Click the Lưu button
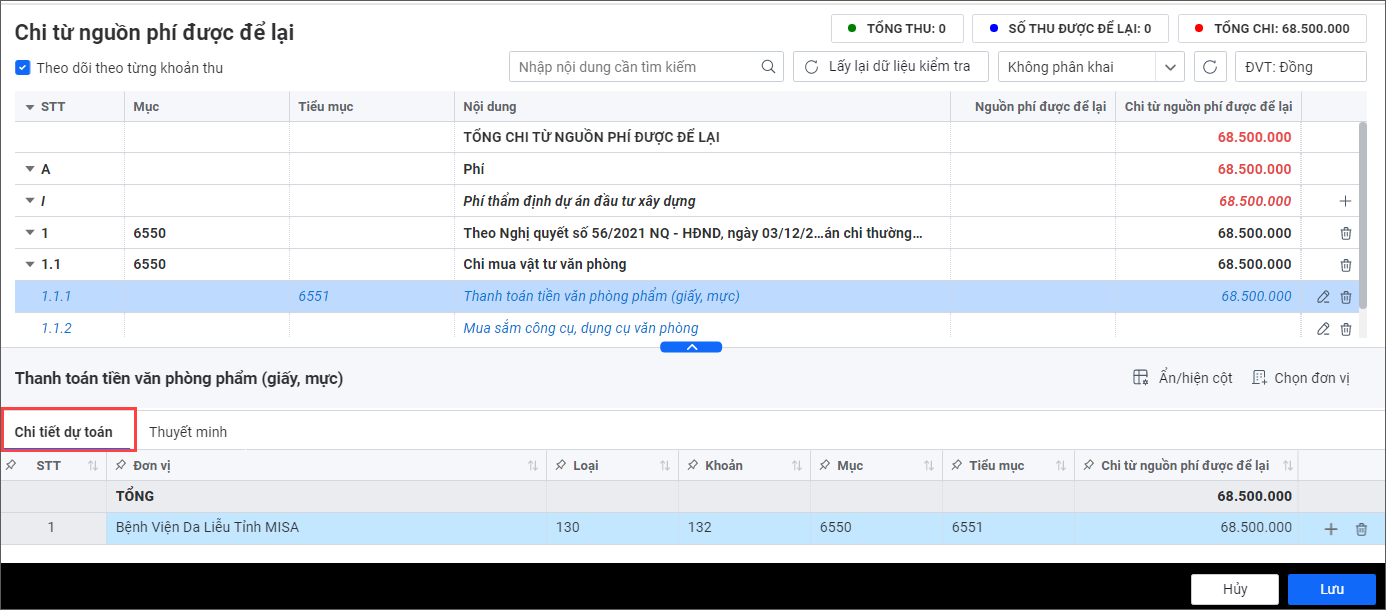Image resolution: width=1386 pixels, height=610 pixels. pyautogui.click(x=1331, y=589)
